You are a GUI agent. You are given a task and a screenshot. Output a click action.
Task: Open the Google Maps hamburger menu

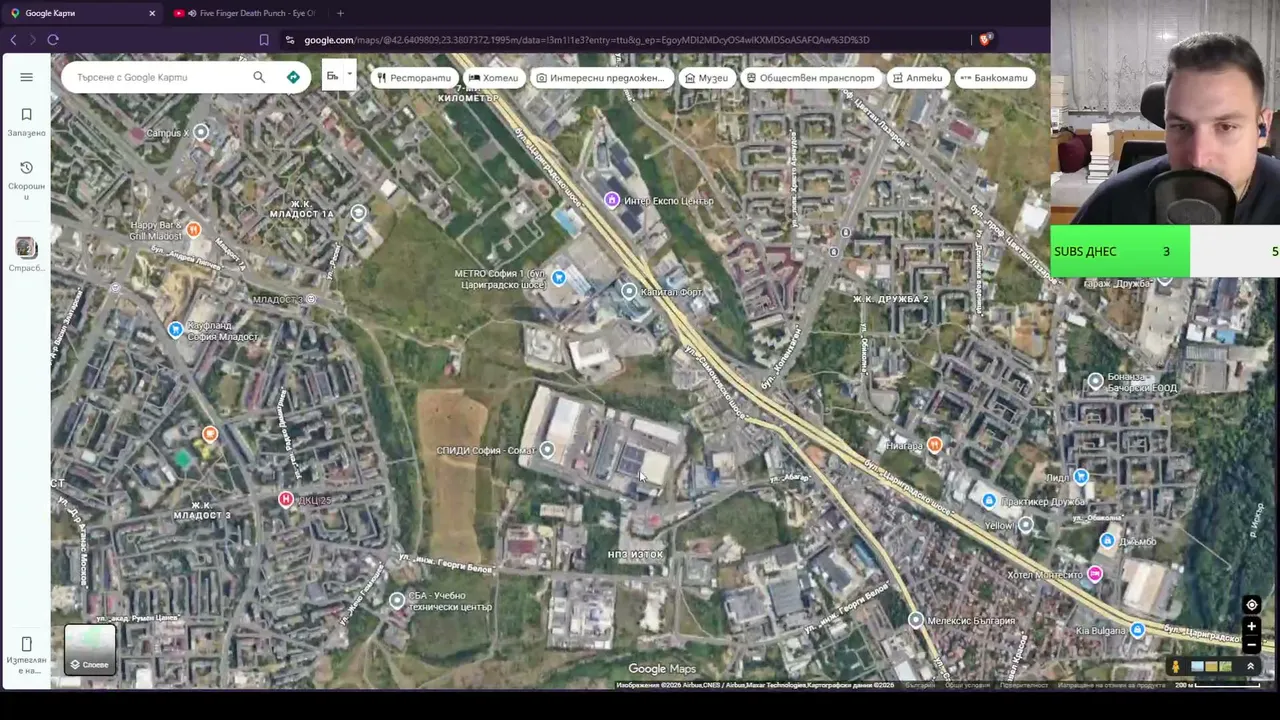click(27, 77)
